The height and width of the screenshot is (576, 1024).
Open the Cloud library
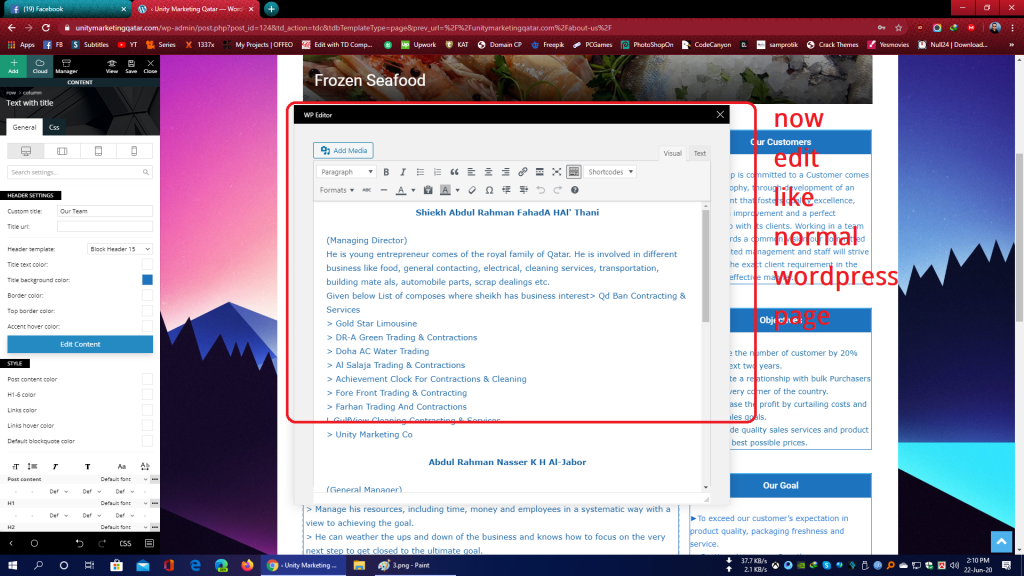coord(40,66)
